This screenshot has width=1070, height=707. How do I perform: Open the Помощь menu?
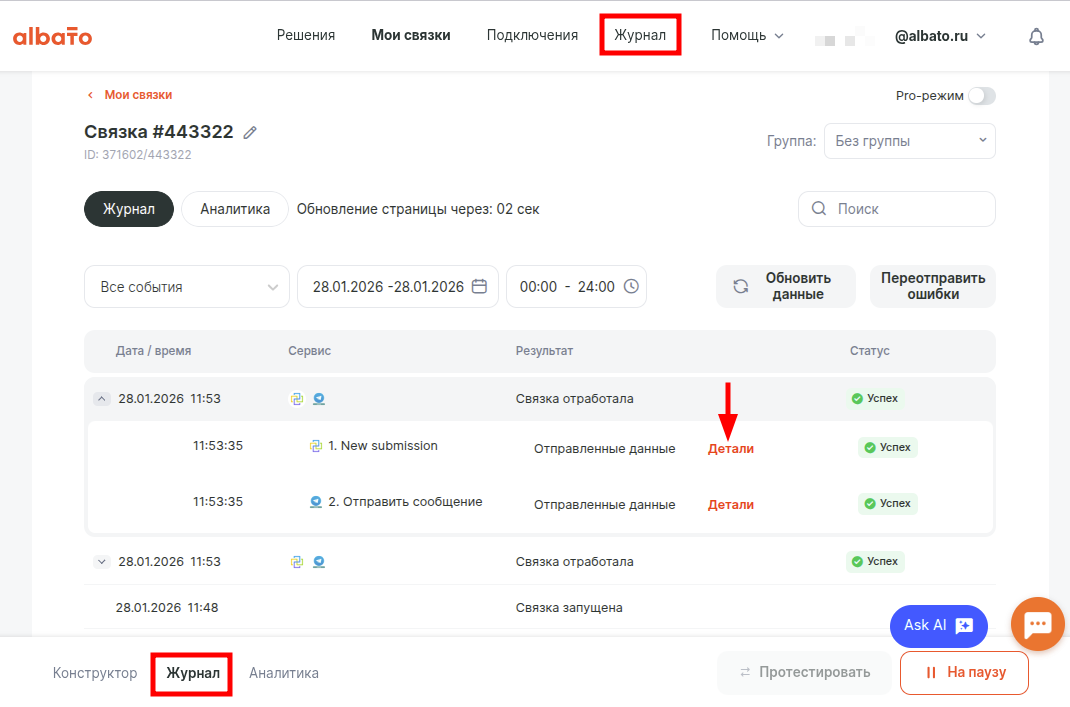pos(747,35)
